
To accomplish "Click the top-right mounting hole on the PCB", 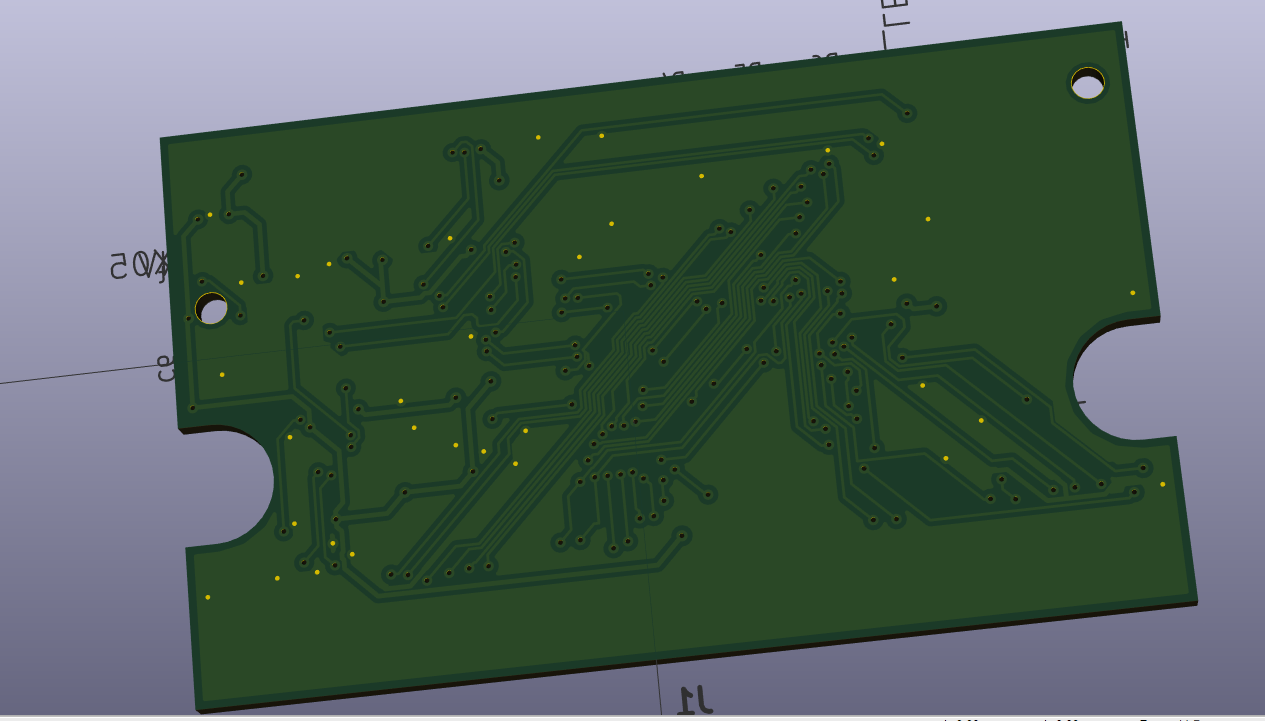I will point(1088,83).
